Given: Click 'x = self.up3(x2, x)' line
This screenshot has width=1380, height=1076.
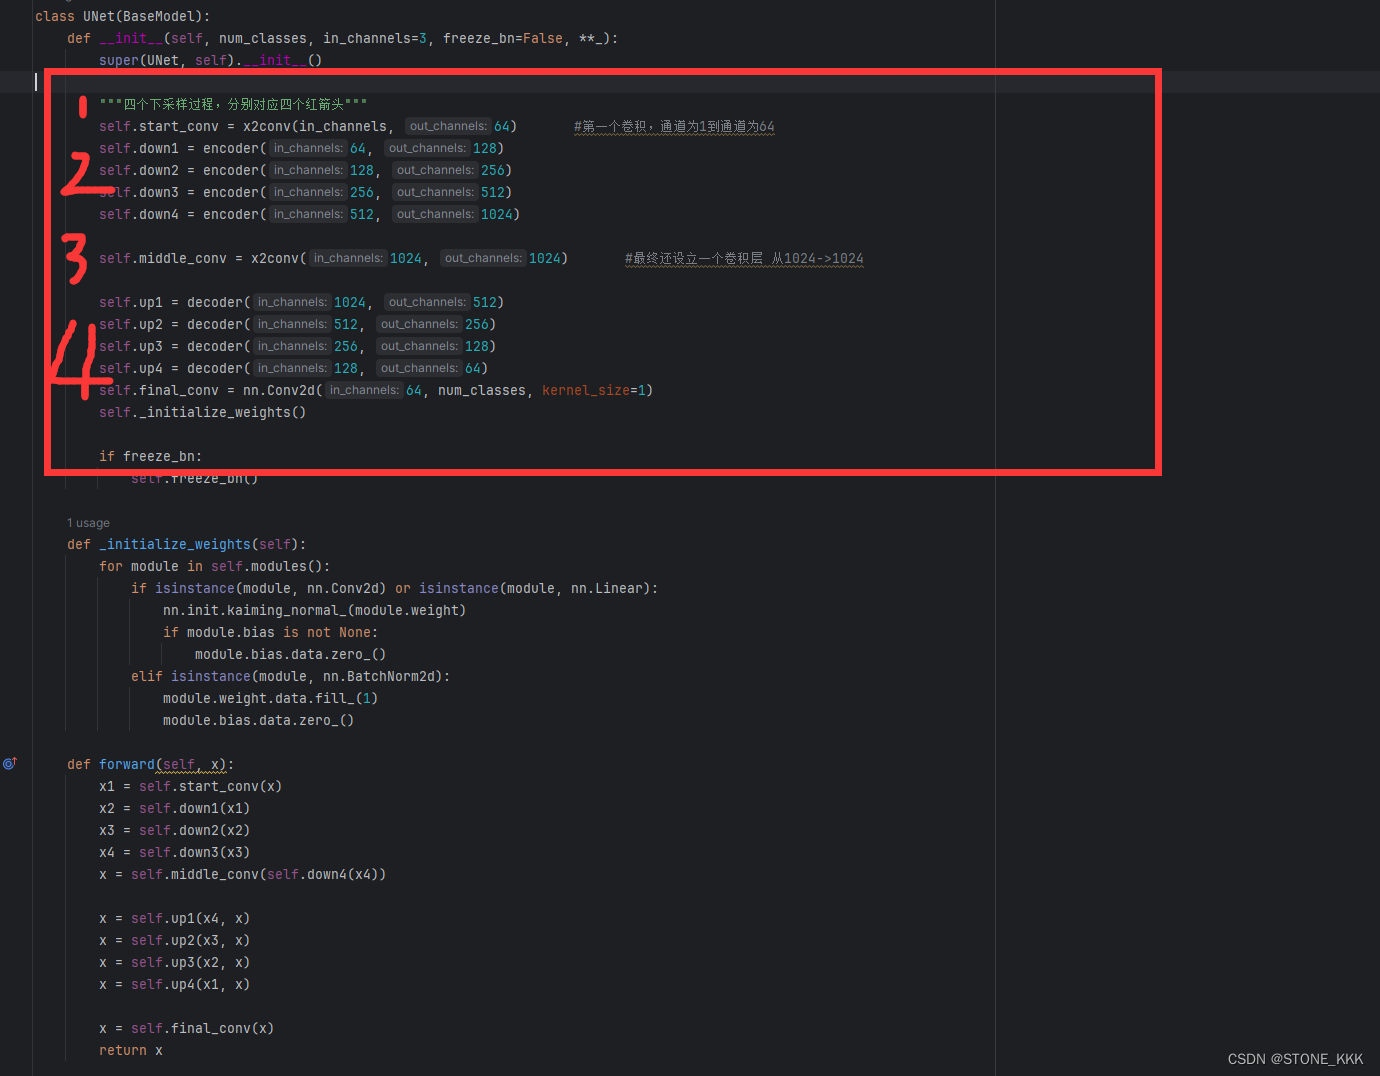Looking at the screenshot, I should [x=175, y=962].
